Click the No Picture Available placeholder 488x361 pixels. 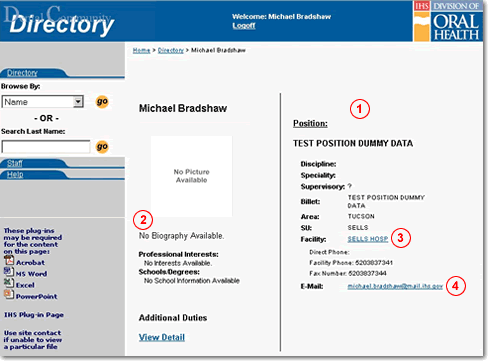click(x=191, y=176)
